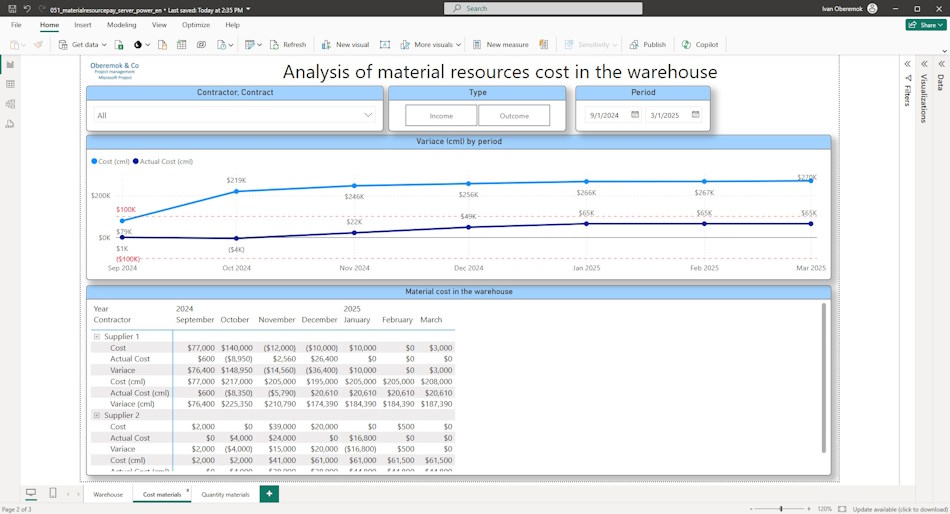The height and width of the screenshot is (514, 950).
Task: Click fit to page icon in status bar
Action: (842, 509)
